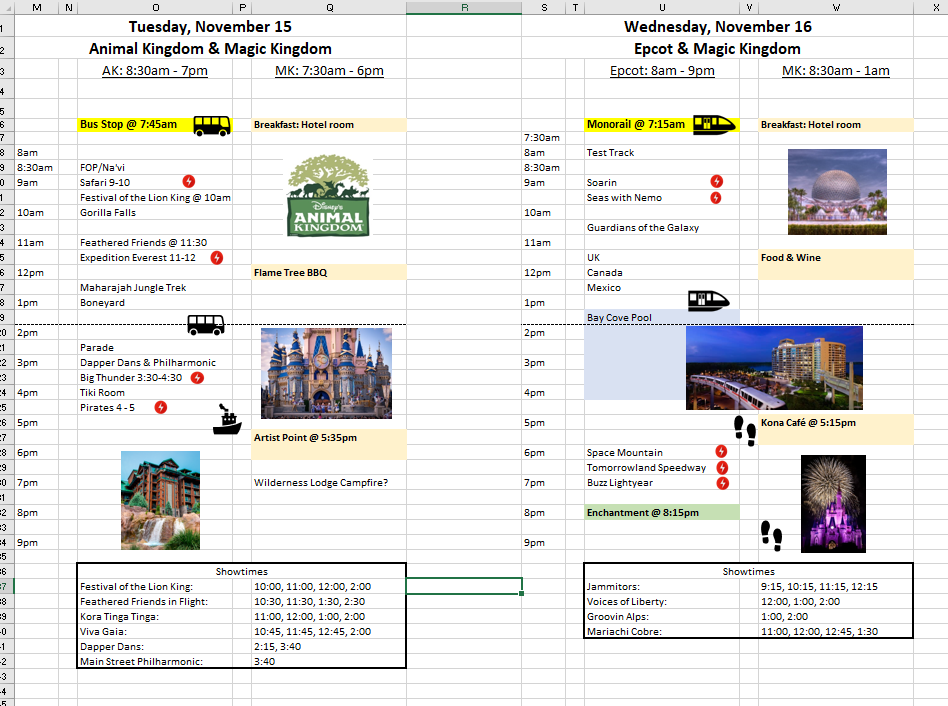
Task: Click the boat icon near Artist Point
Action: click(x=227, y=420)
